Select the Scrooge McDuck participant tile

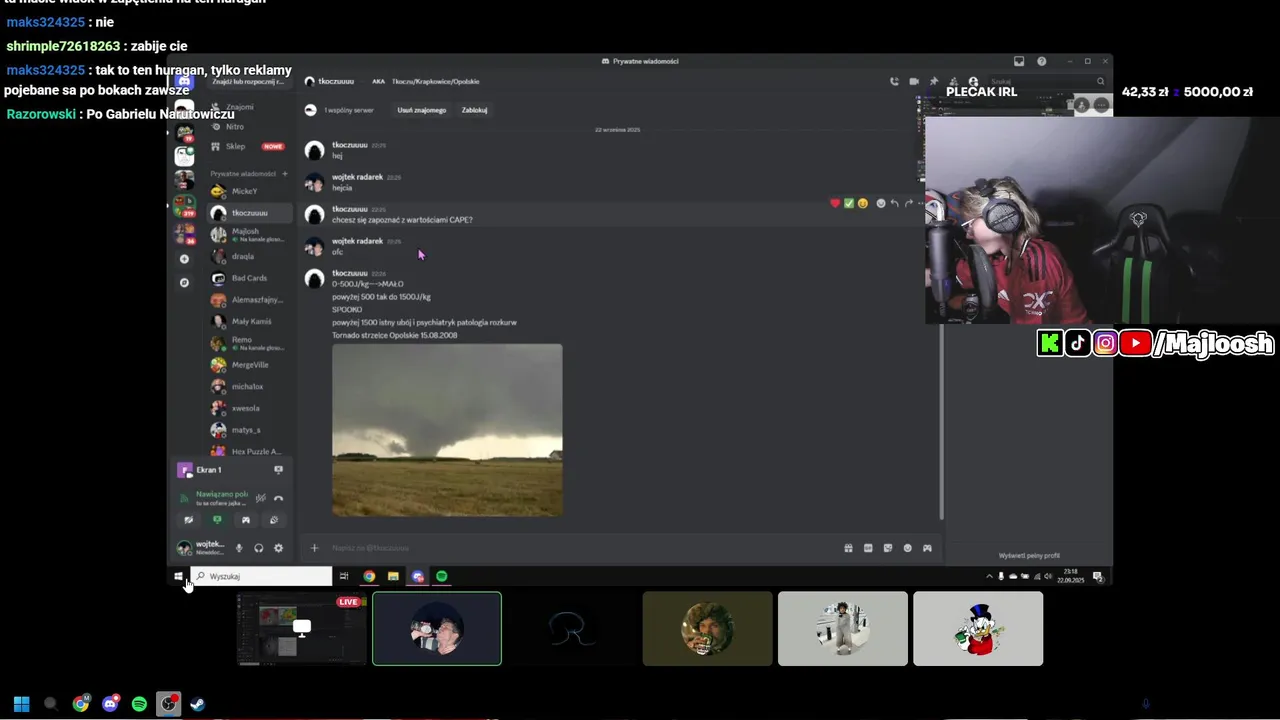(978, 629)
